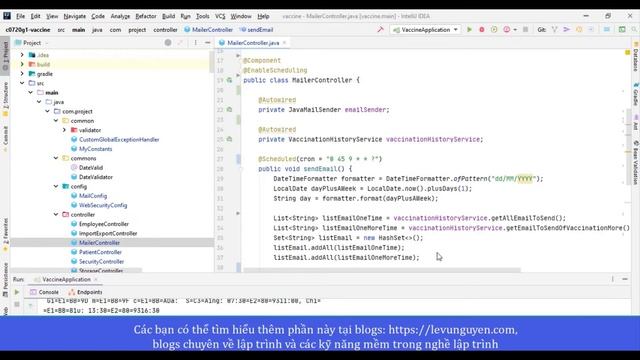Collapse the config package

pos(56,186)
